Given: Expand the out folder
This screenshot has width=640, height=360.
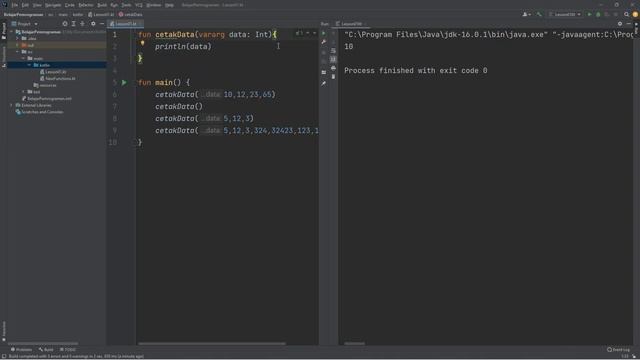Looking at the screenshot, I should [18, 45].
